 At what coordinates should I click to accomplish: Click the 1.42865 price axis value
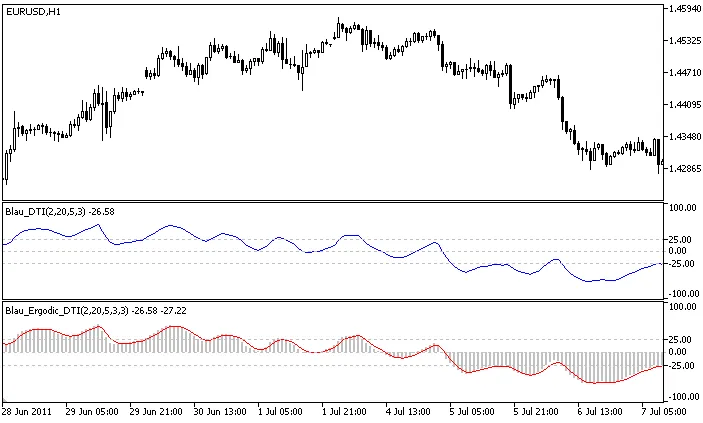(683, 169)
